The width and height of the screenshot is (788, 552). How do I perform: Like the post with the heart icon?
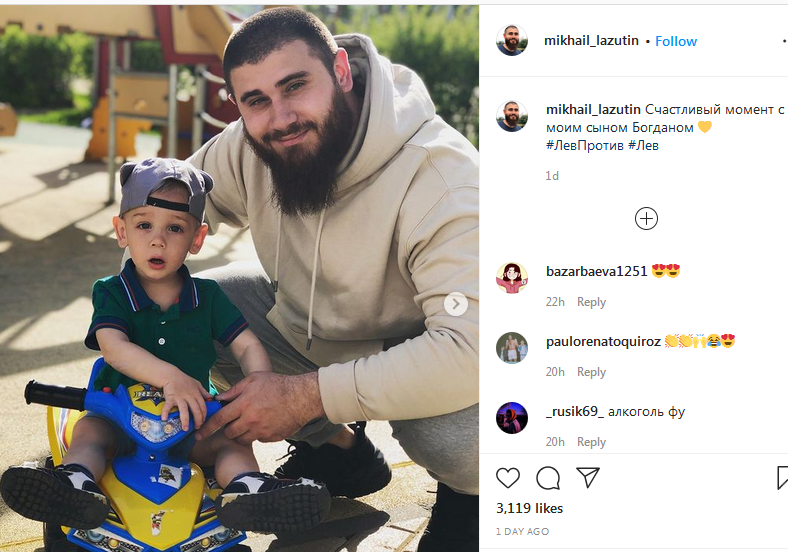point(508,478)
